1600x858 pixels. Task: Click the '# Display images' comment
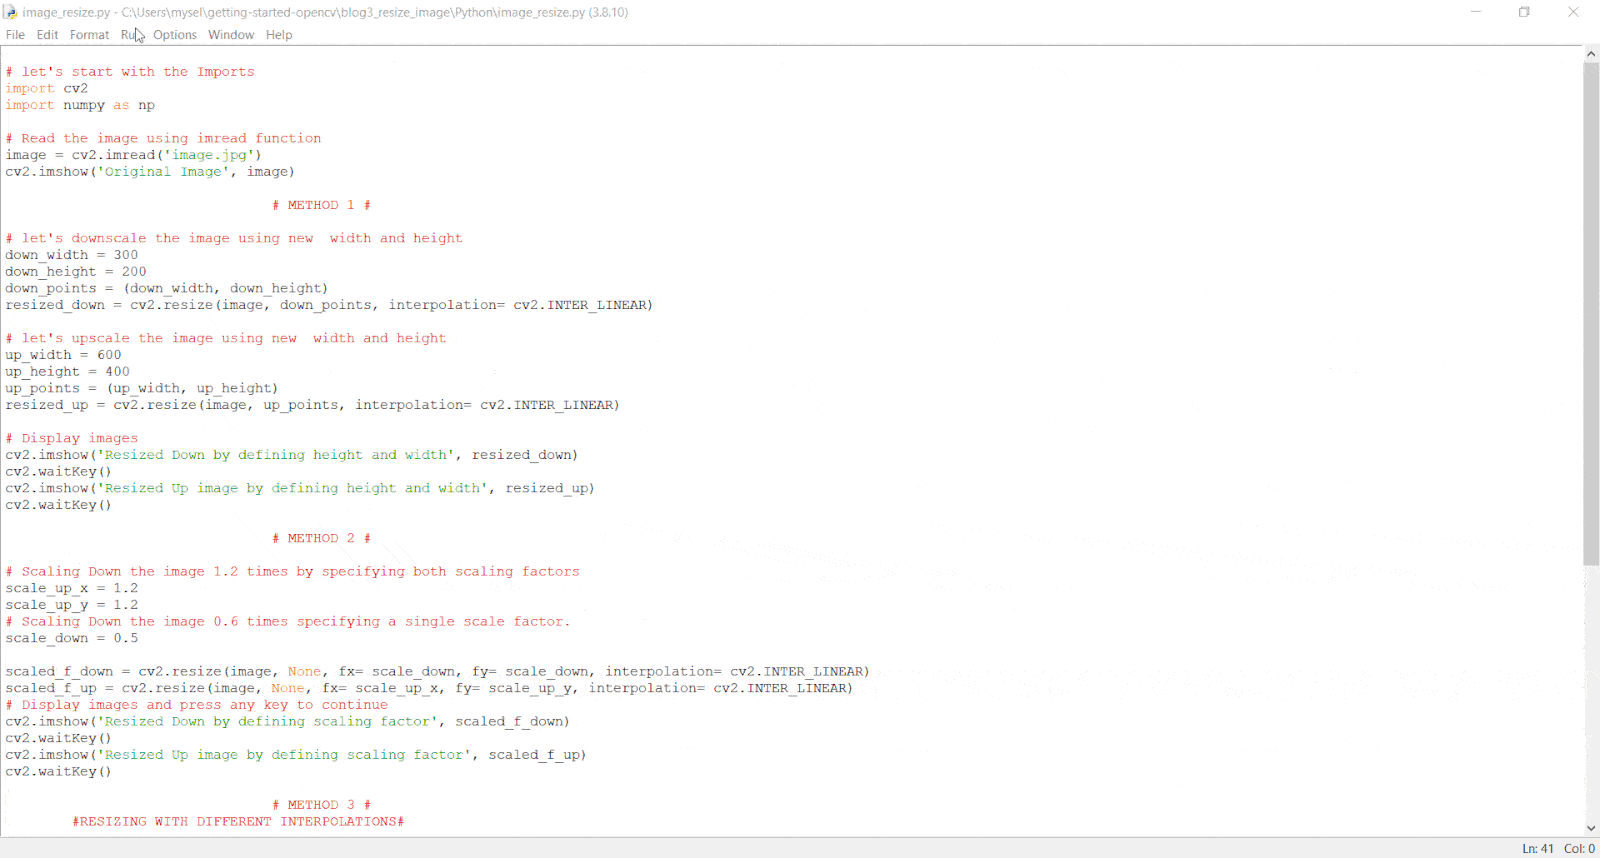(72, 438)
